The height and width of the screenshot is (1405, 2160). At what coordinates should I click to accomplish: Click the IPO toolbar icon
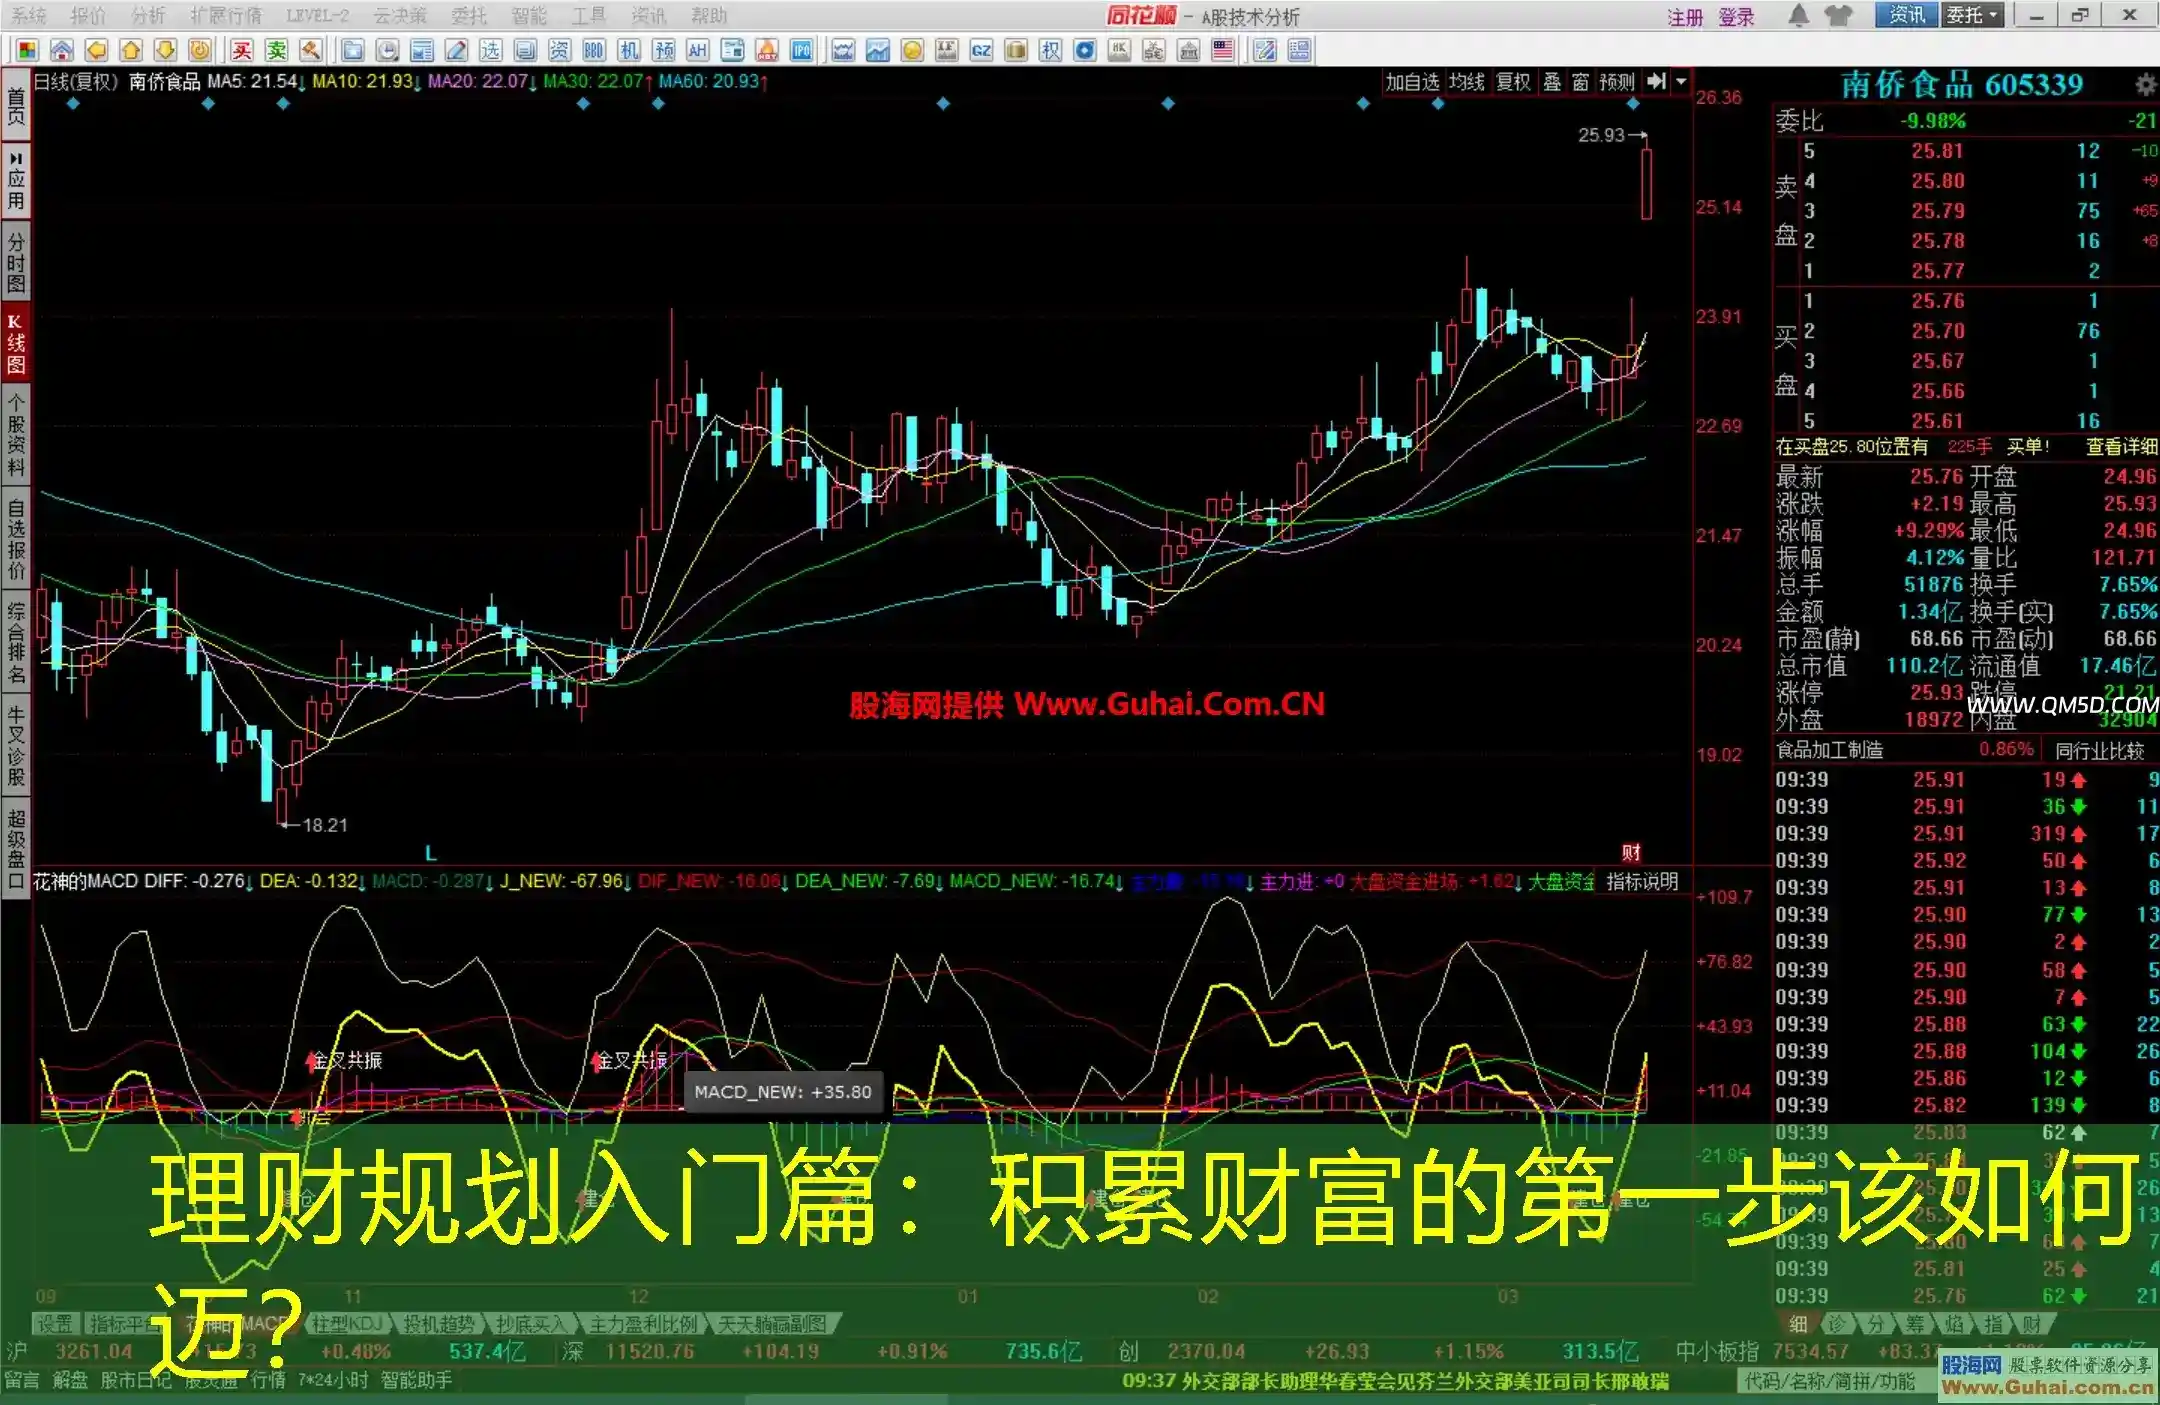tap(801, 50)
